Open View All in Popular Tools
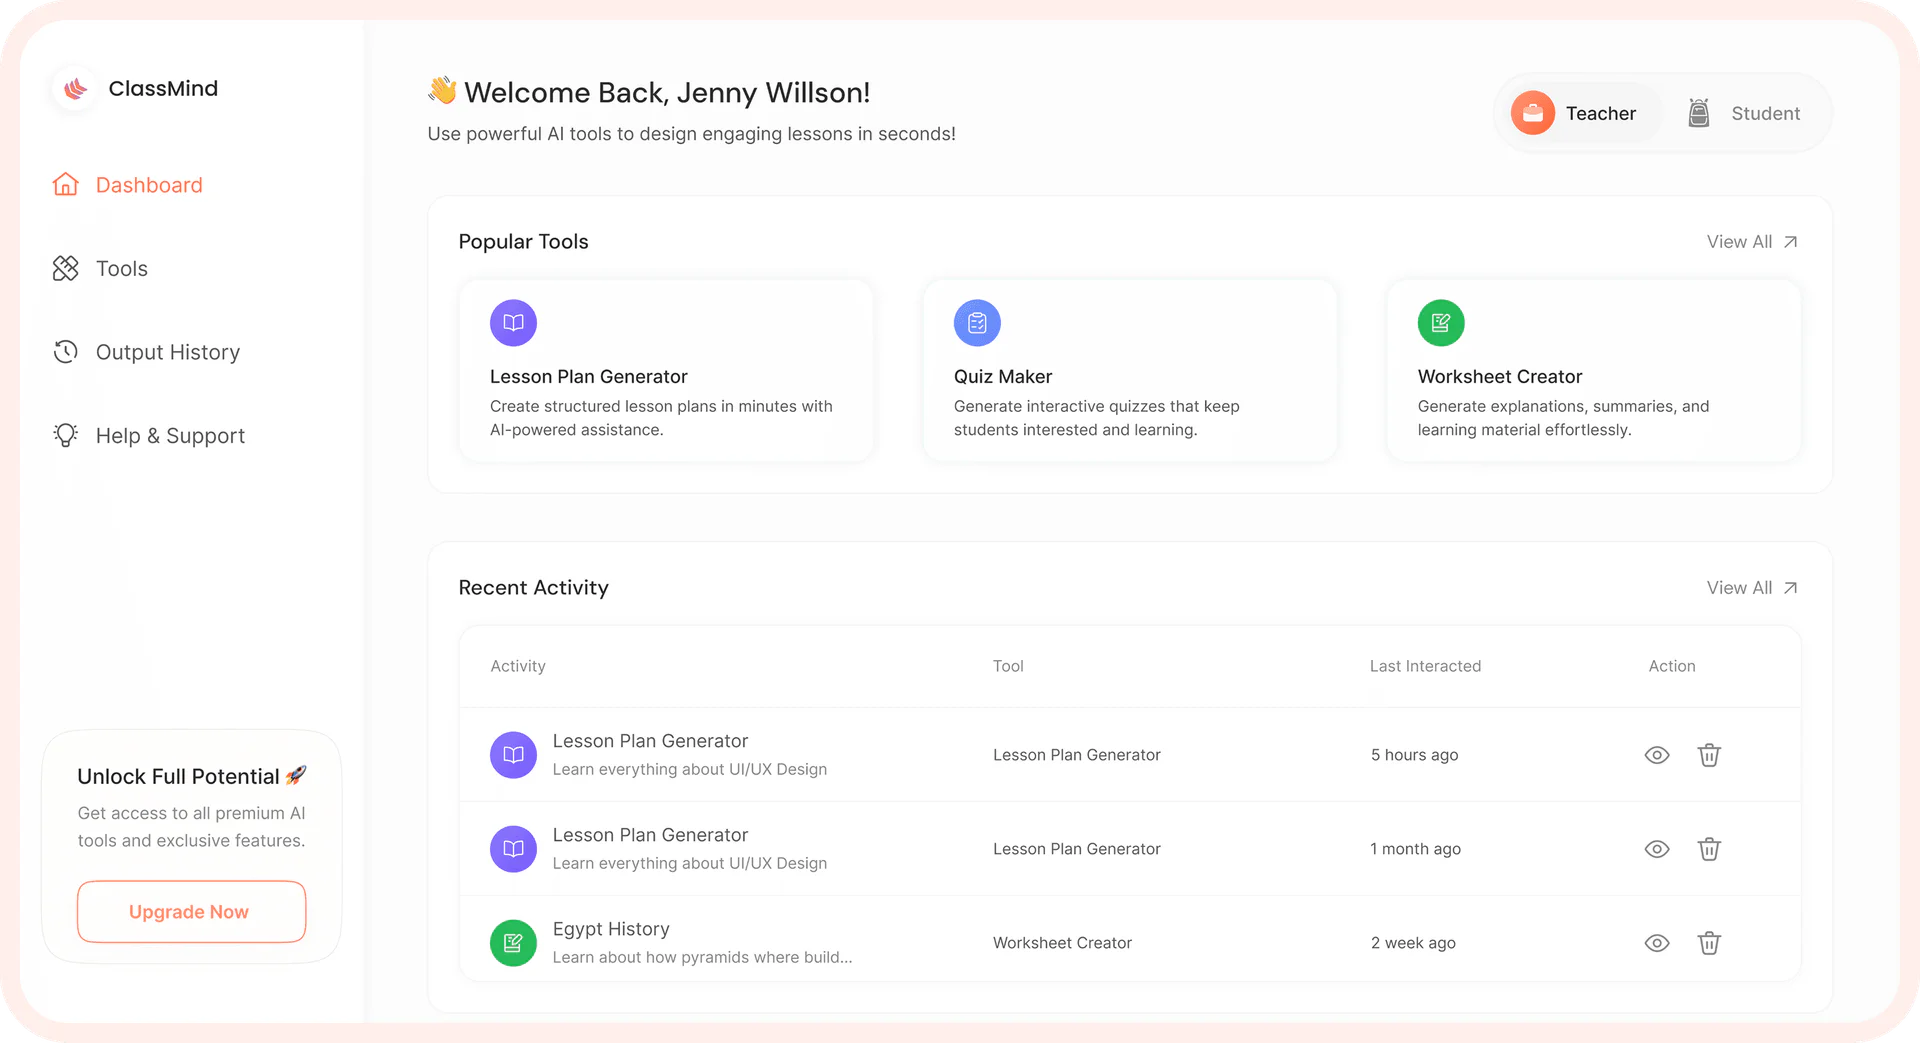Viewport: 1920px width, 1043px height. click(x=1751, y=241)
